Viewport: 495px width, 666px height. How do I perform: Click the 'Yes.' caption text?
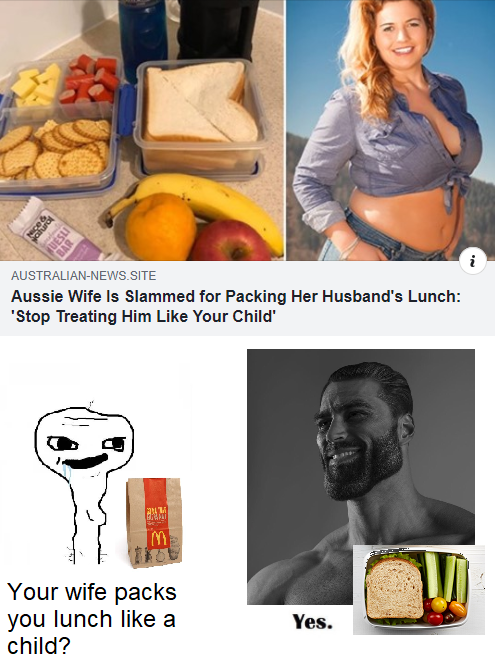point(313,622)
